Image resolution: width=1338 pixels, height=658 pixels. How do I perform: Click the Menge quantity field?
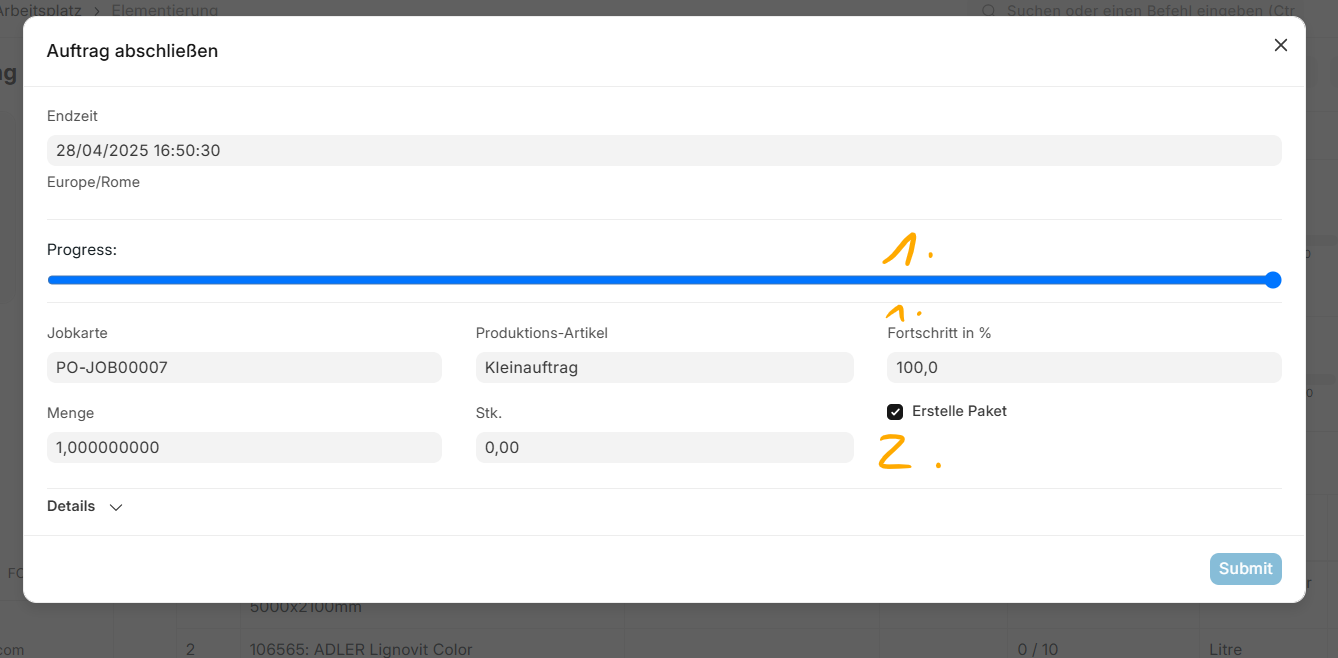click(244, 447)
